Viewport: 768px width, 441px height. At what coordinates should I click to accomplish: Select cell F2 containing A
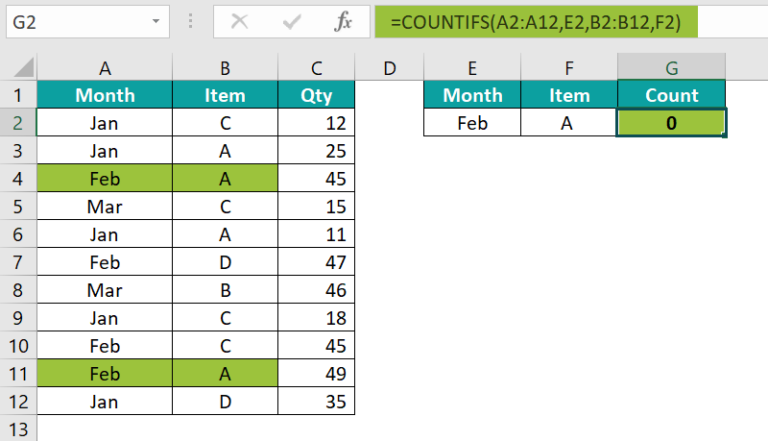[x=569, y=122]
